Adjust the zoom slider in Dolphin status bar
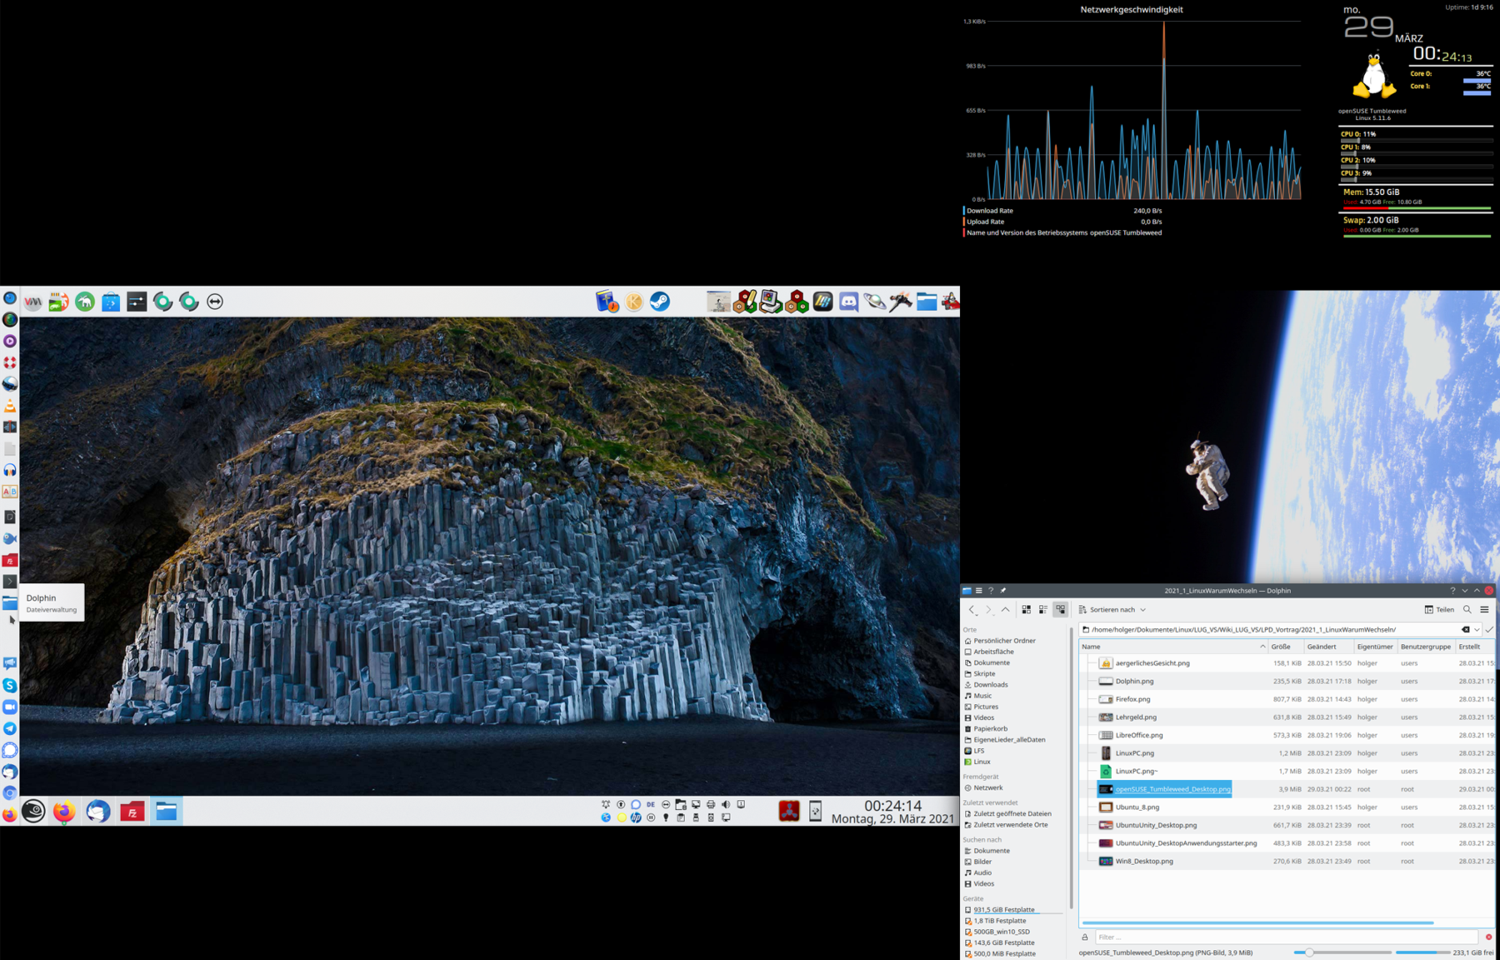1500x960 pixels. coord(1309,953)
